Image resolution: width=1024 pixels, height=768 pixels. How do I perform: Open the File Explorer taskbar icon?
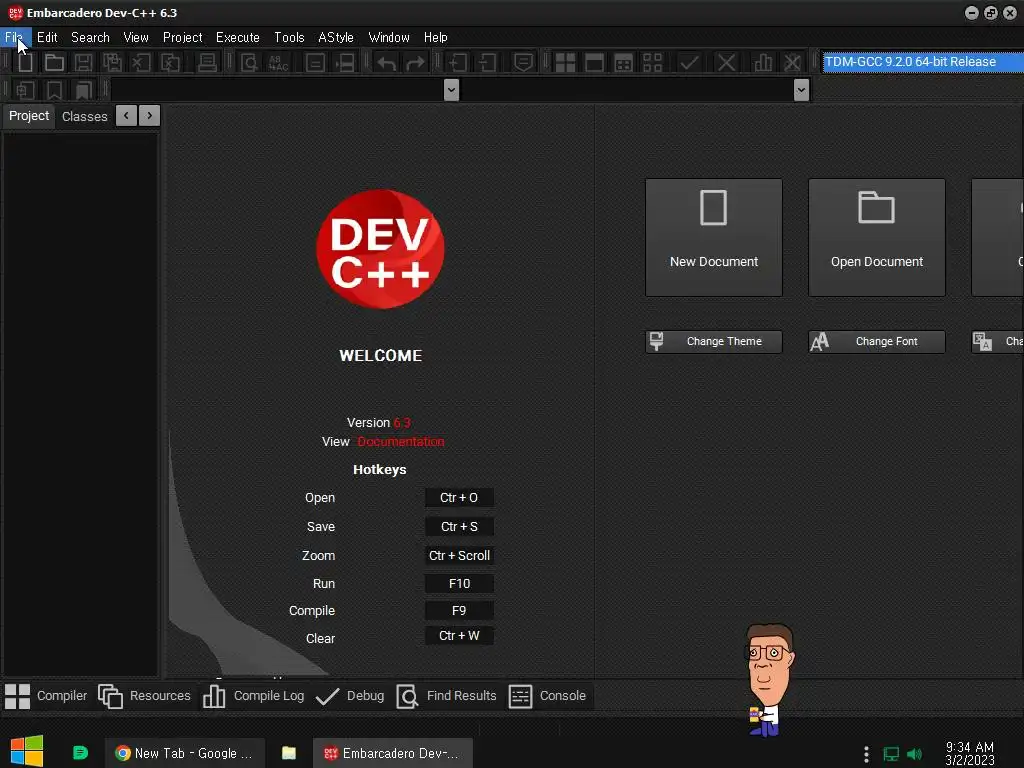(x=289, y=753)
